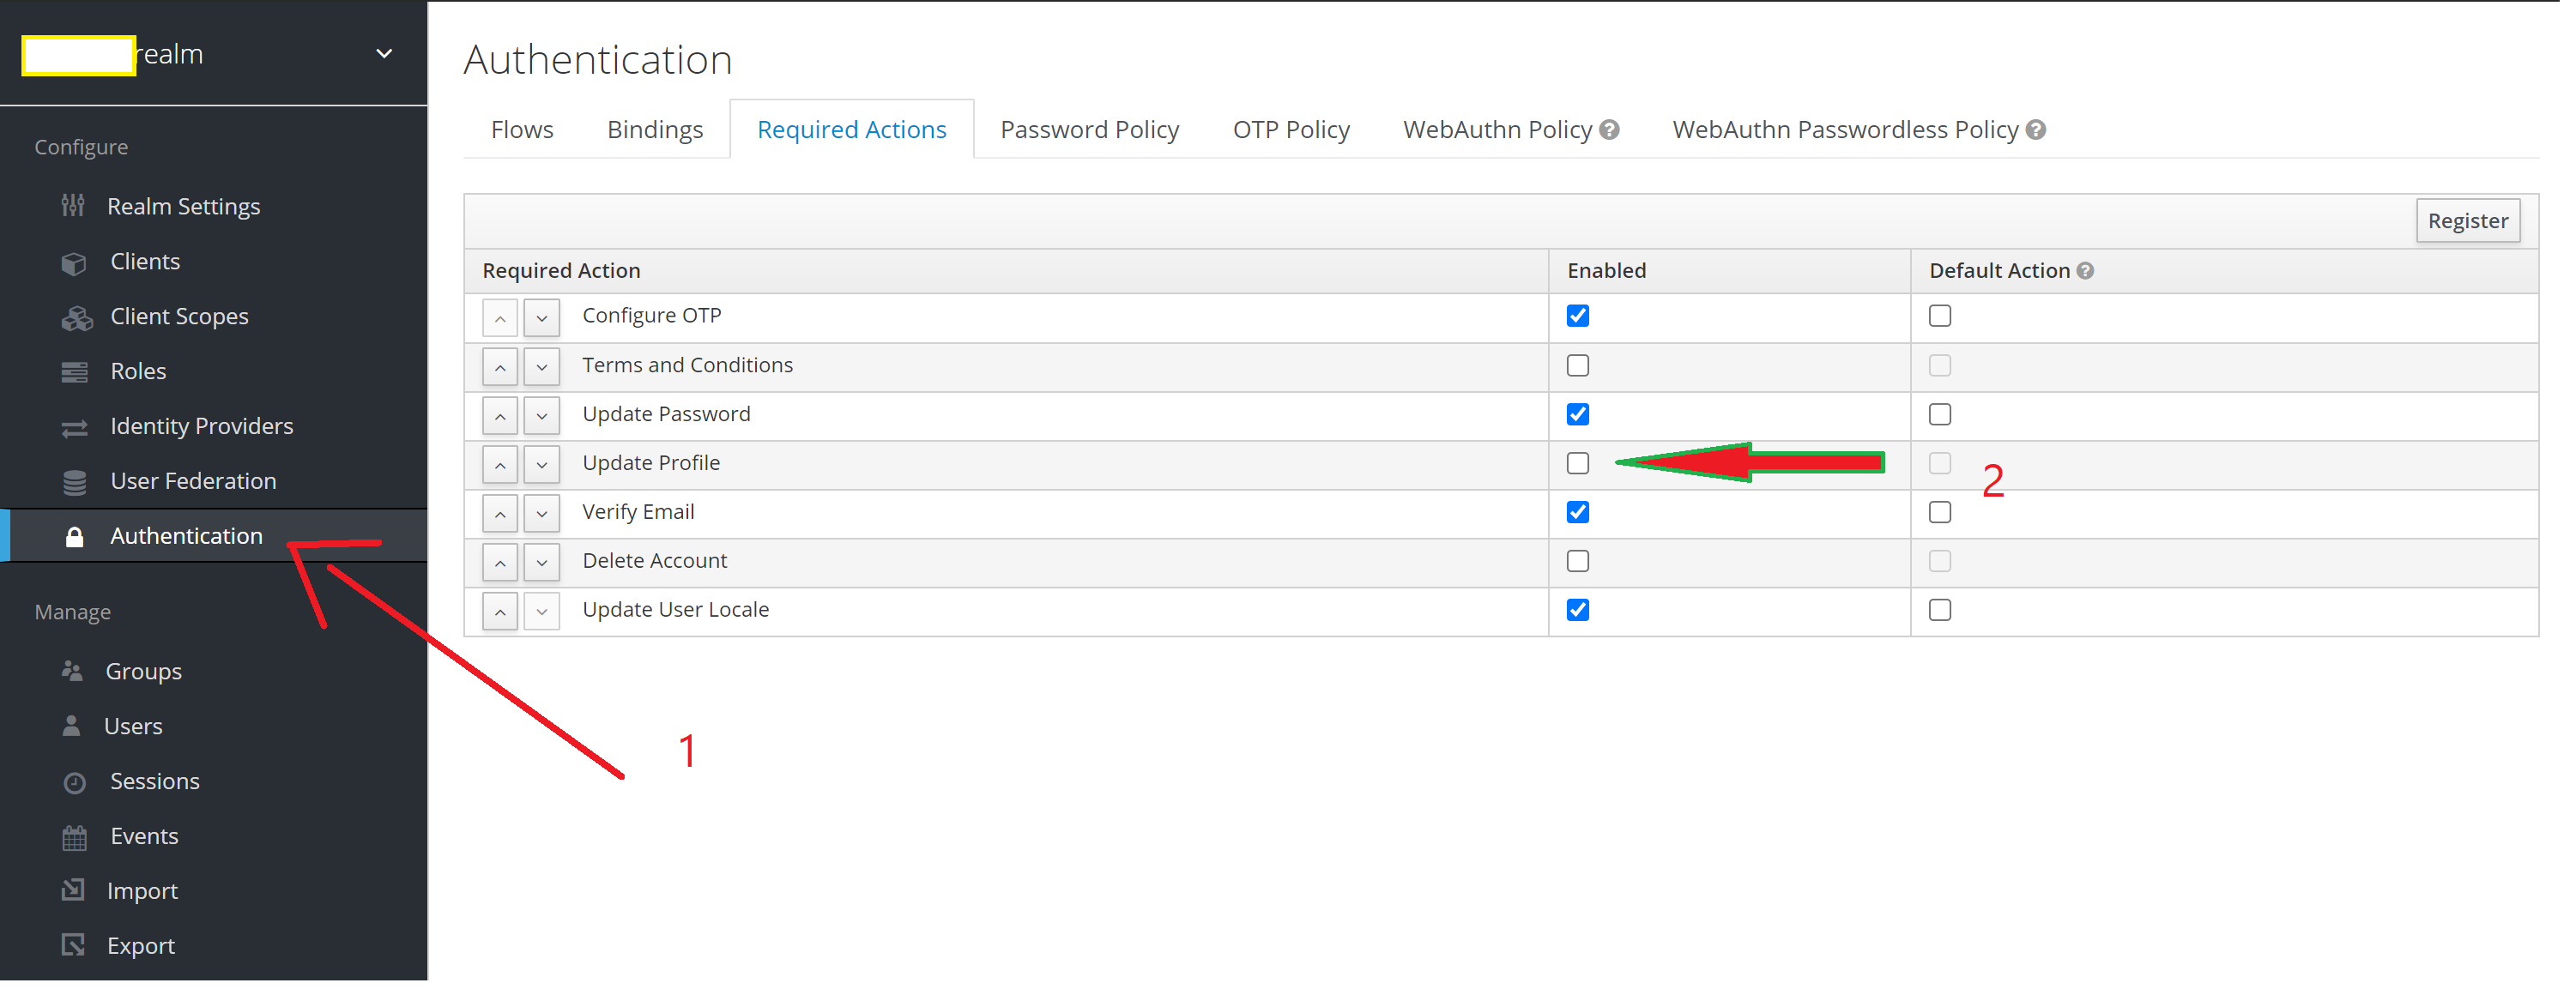Disable the Configure OTP enabled checkbox
Viewport: 2576px width, 995px height.
tap(1578, 316)
